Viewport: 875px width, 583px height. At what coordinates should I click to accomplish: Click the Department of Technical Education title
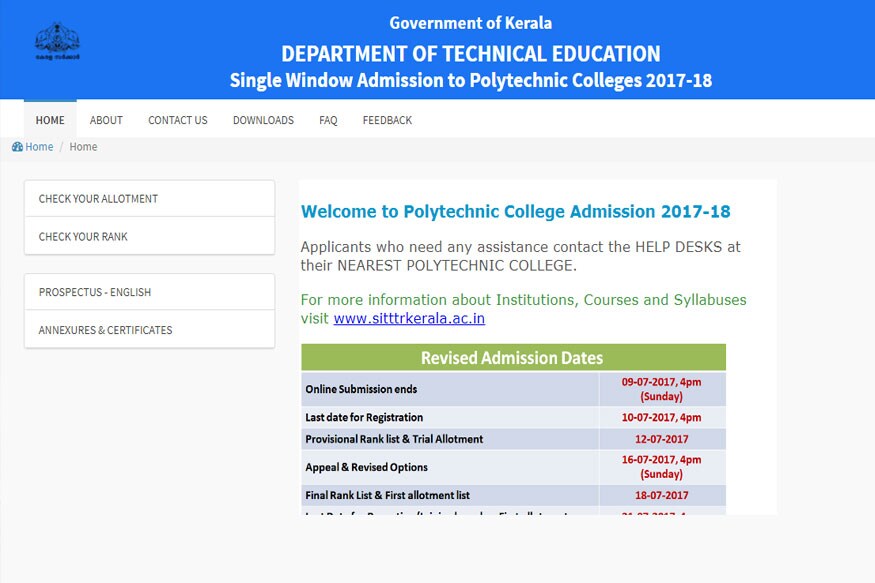[x=470, y=54]
